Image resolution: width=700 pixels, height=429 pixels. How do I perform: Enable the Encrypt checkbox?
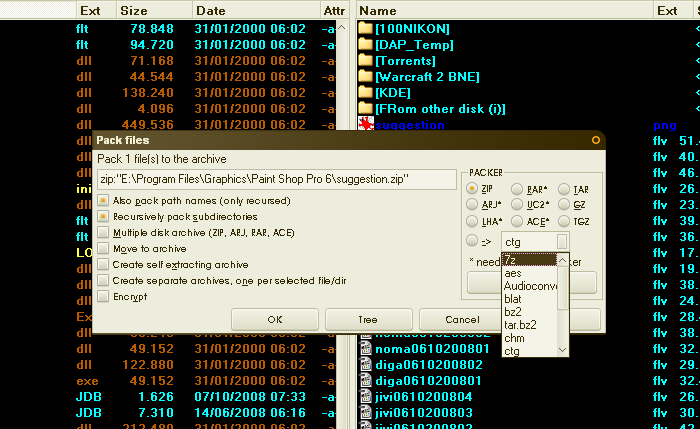coord(103,297)
